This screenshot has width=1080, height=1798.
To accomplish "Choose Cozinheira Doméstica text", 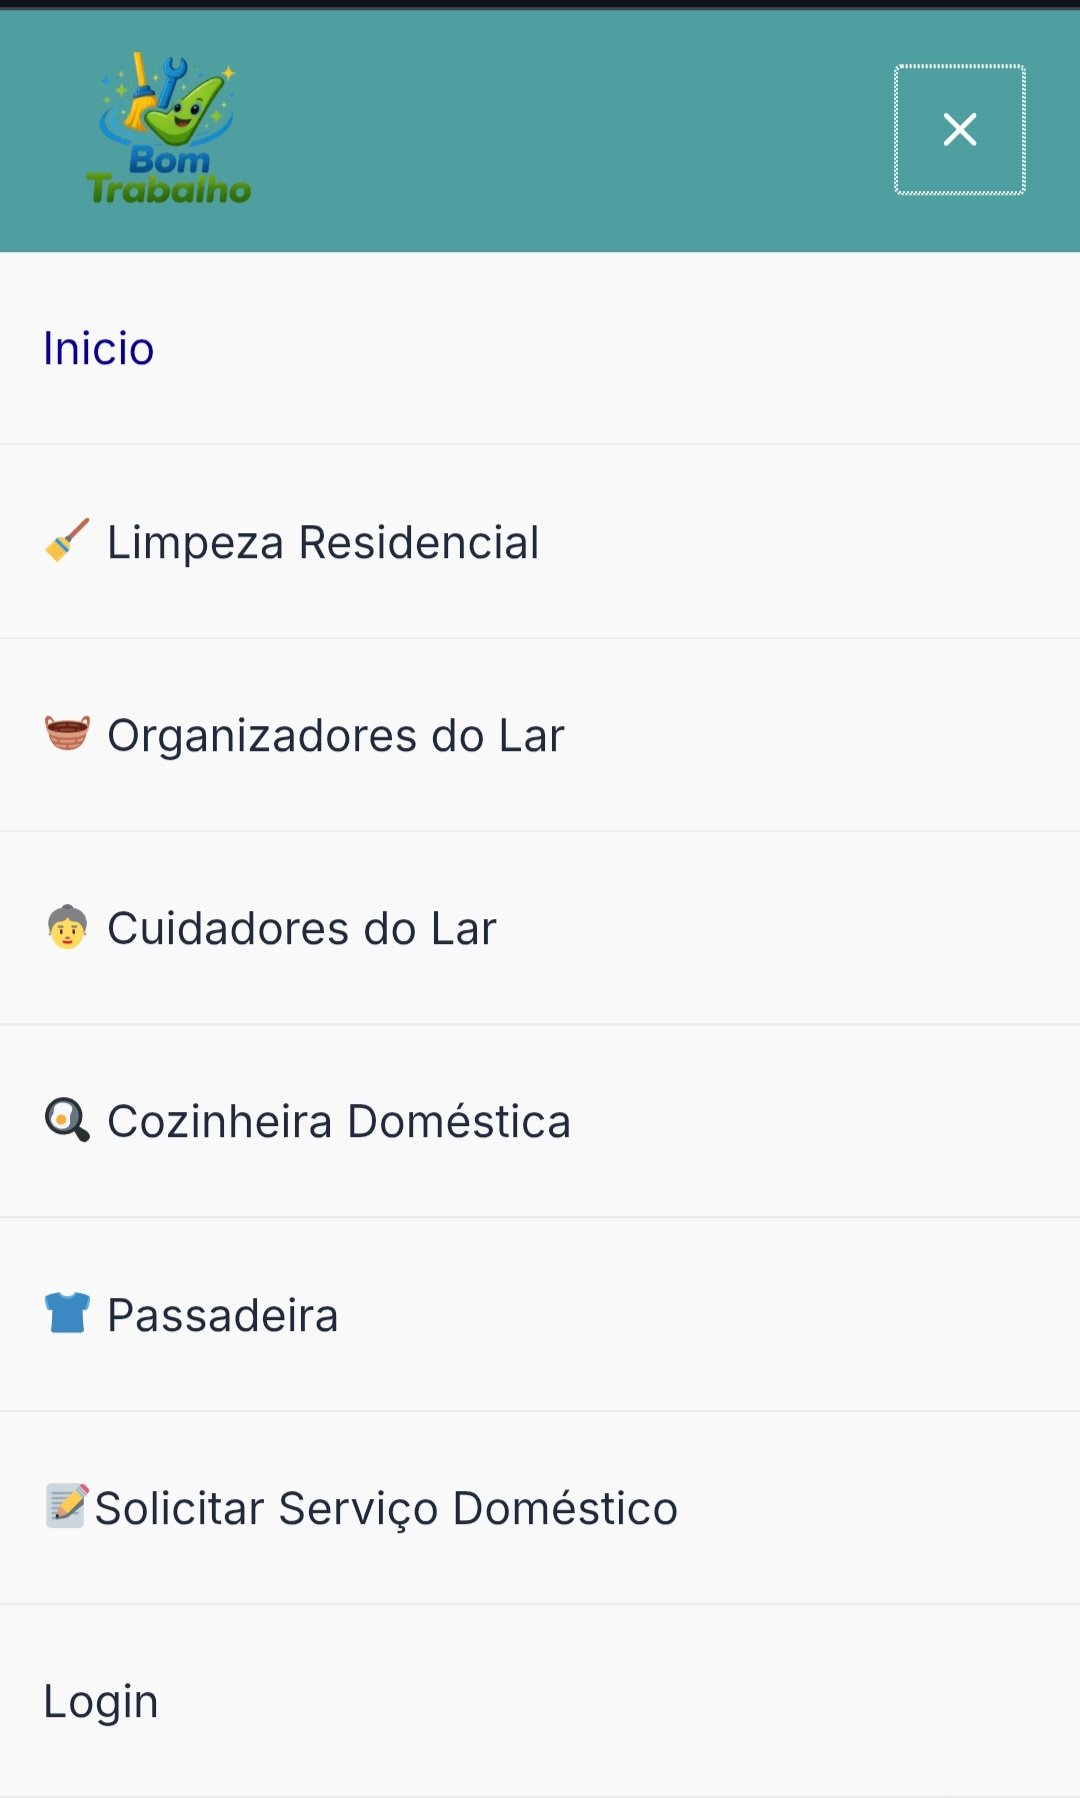I will 339,1122.
